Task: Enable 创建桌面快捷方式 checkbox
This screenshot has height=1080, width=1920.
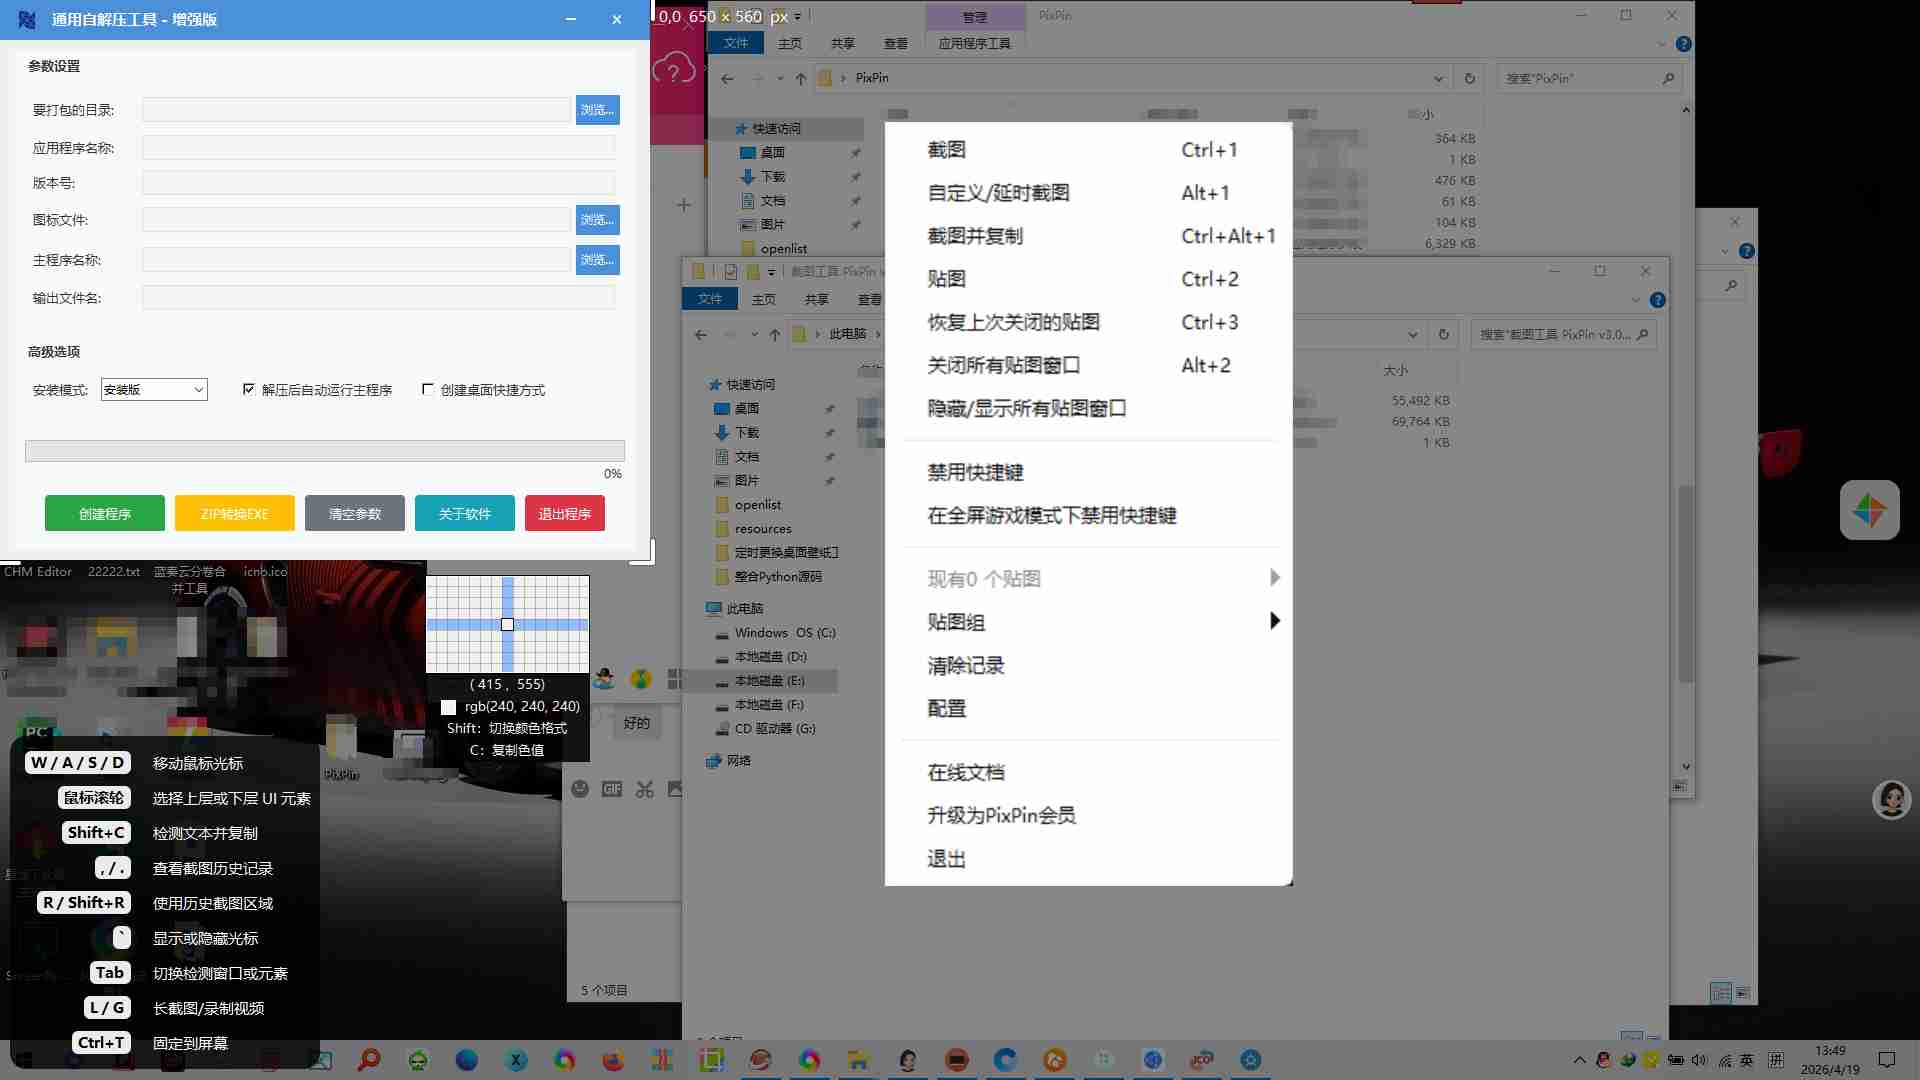Action: 428,389
